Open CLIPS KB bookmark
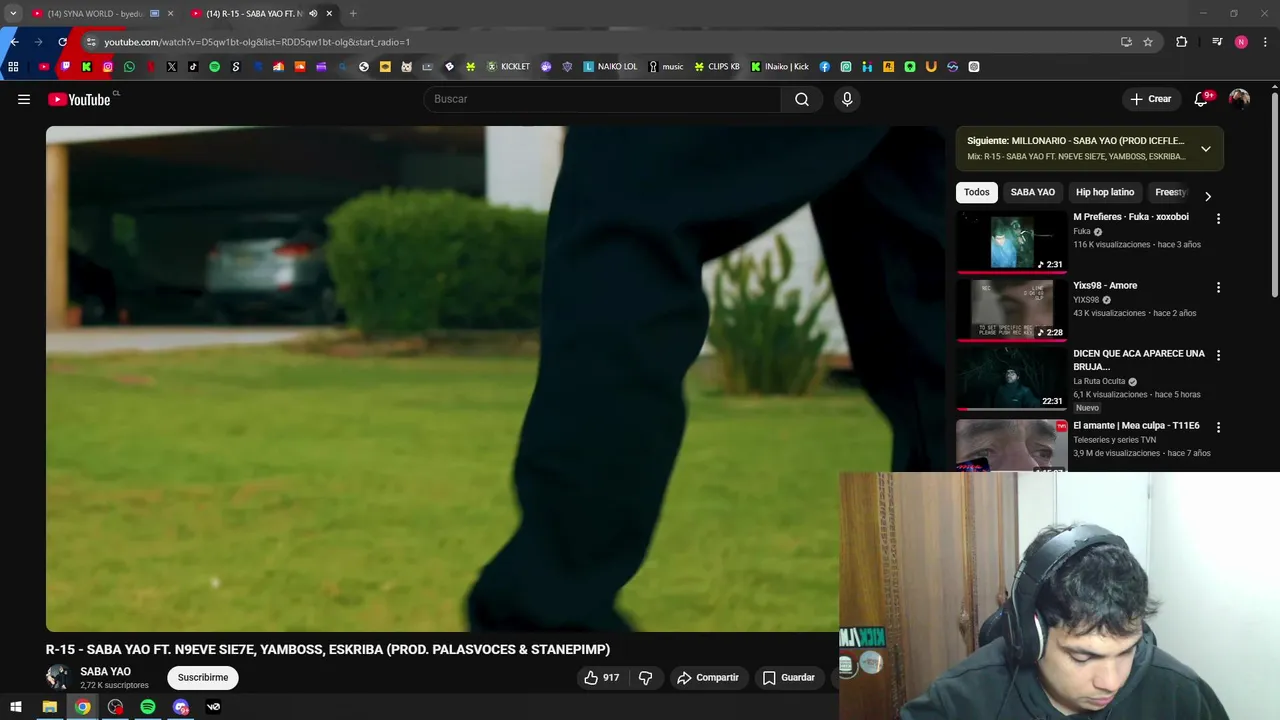 pos(717,67)
